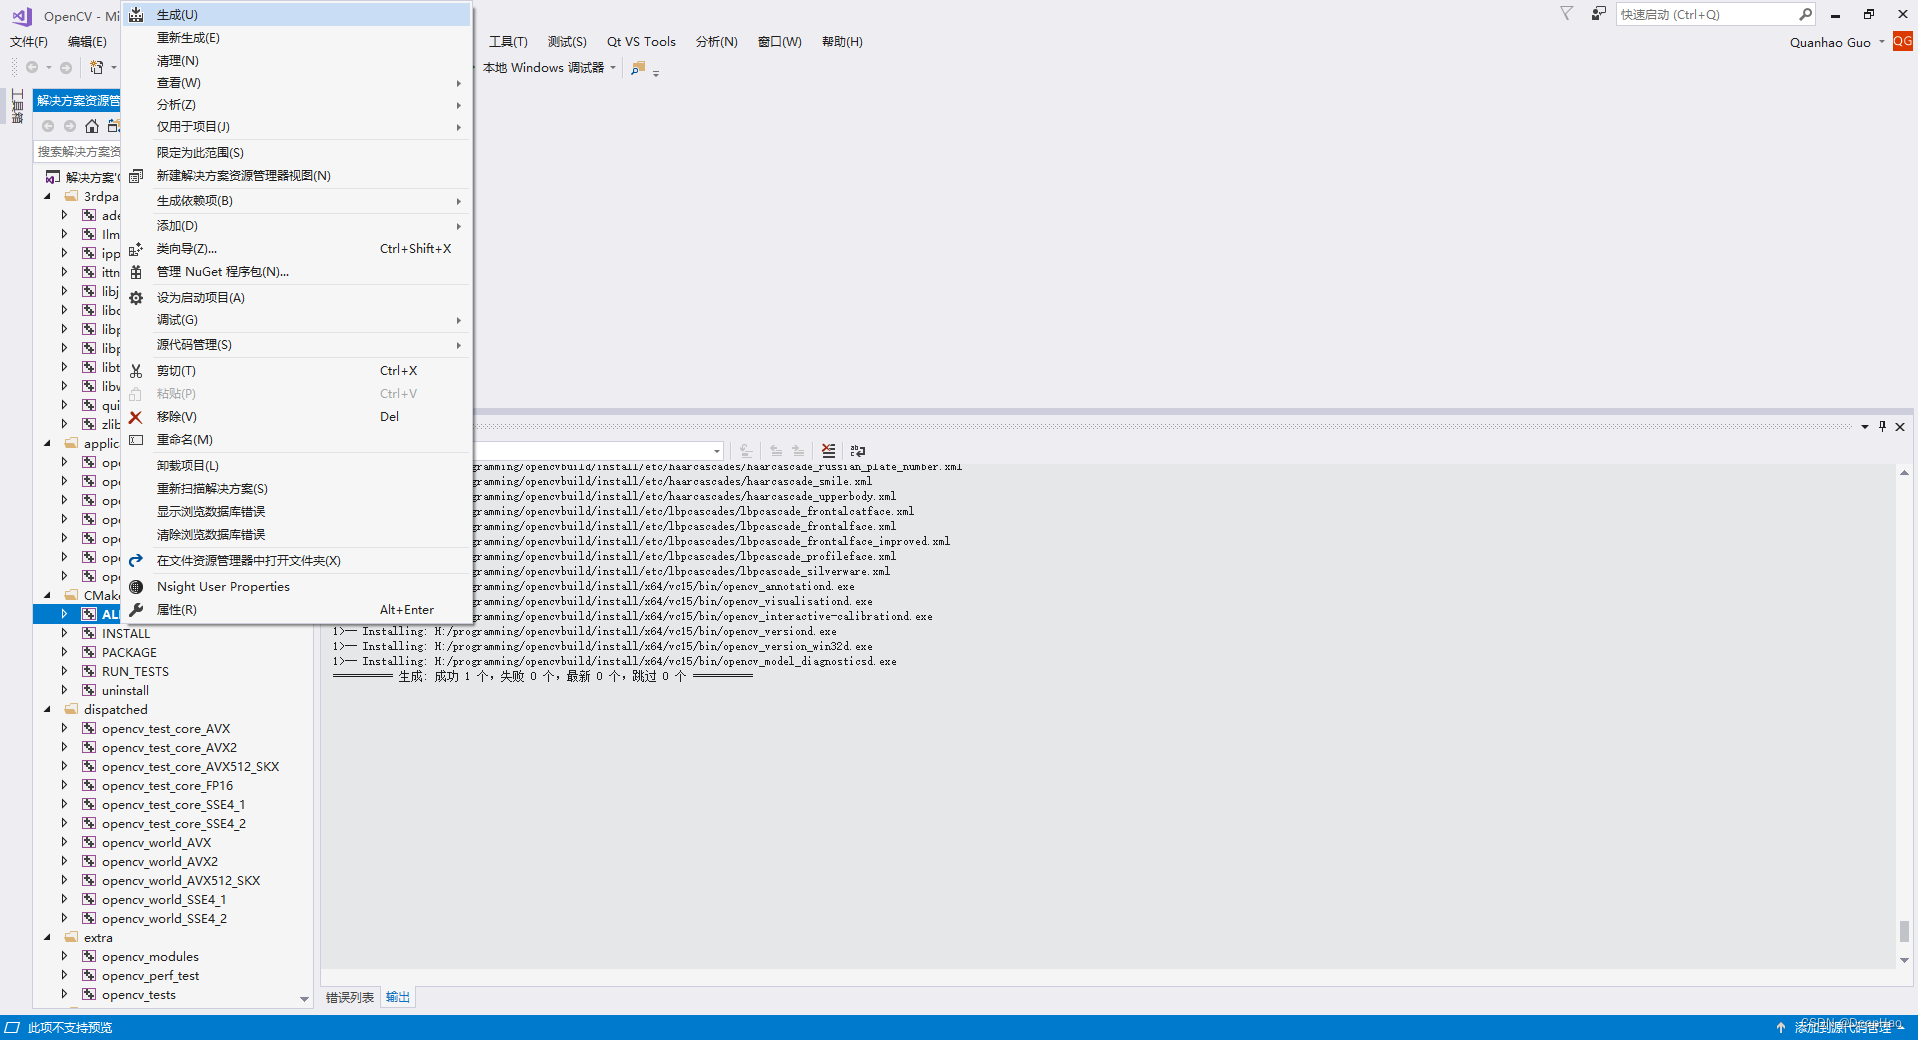Pin the Output panel with auto-hide icon
This screenshot has width=1918, height=1040.
pos(1882,427)
